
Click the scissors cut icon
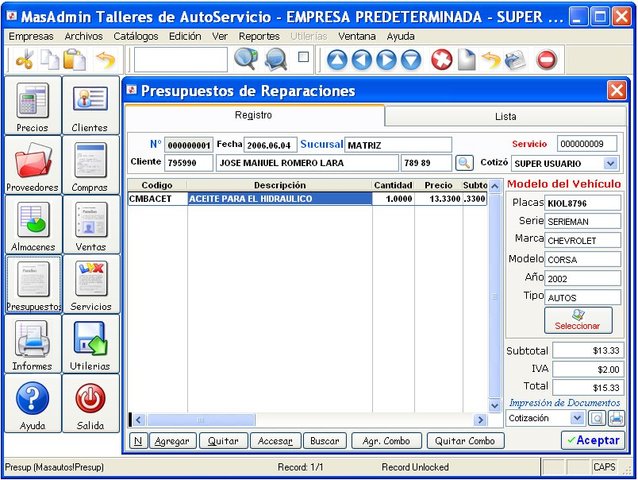pyautogui.click(x=24, y=59)
